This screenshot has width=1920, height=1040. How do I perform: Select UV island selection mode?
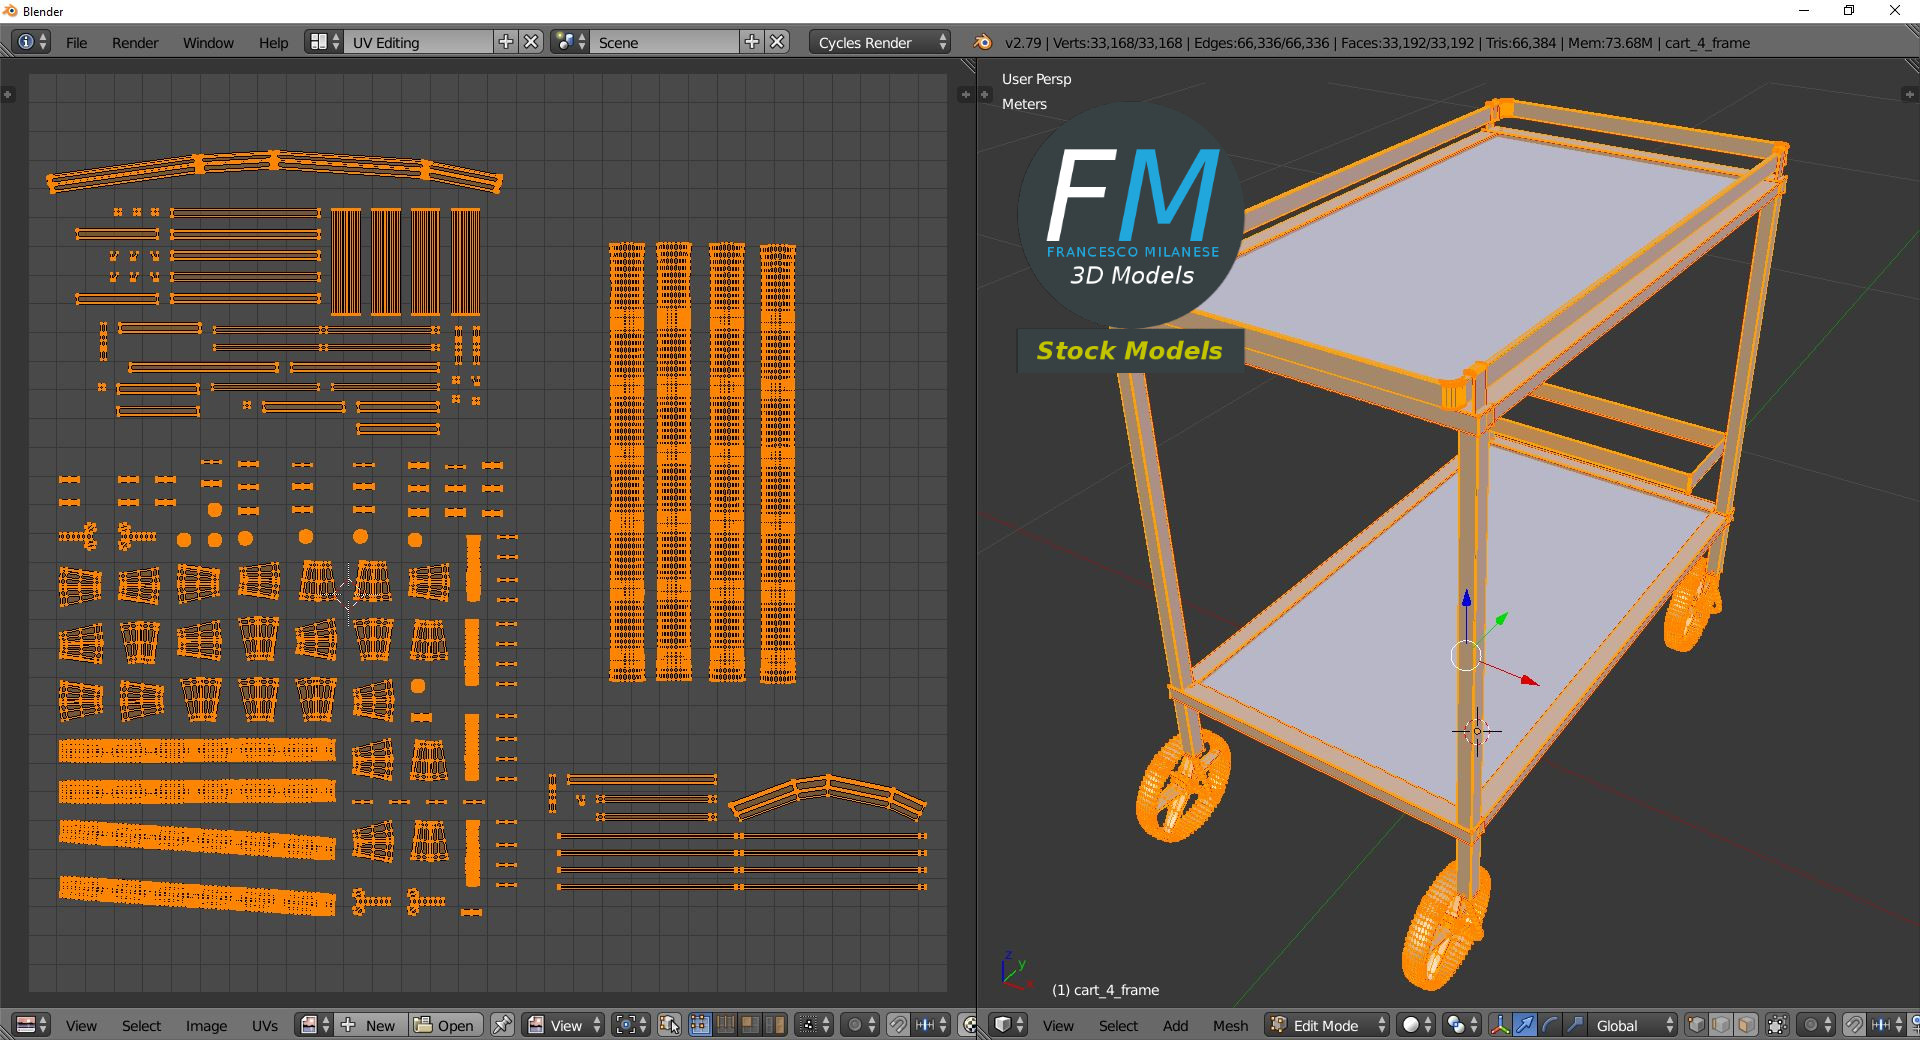coord(775,1025)
